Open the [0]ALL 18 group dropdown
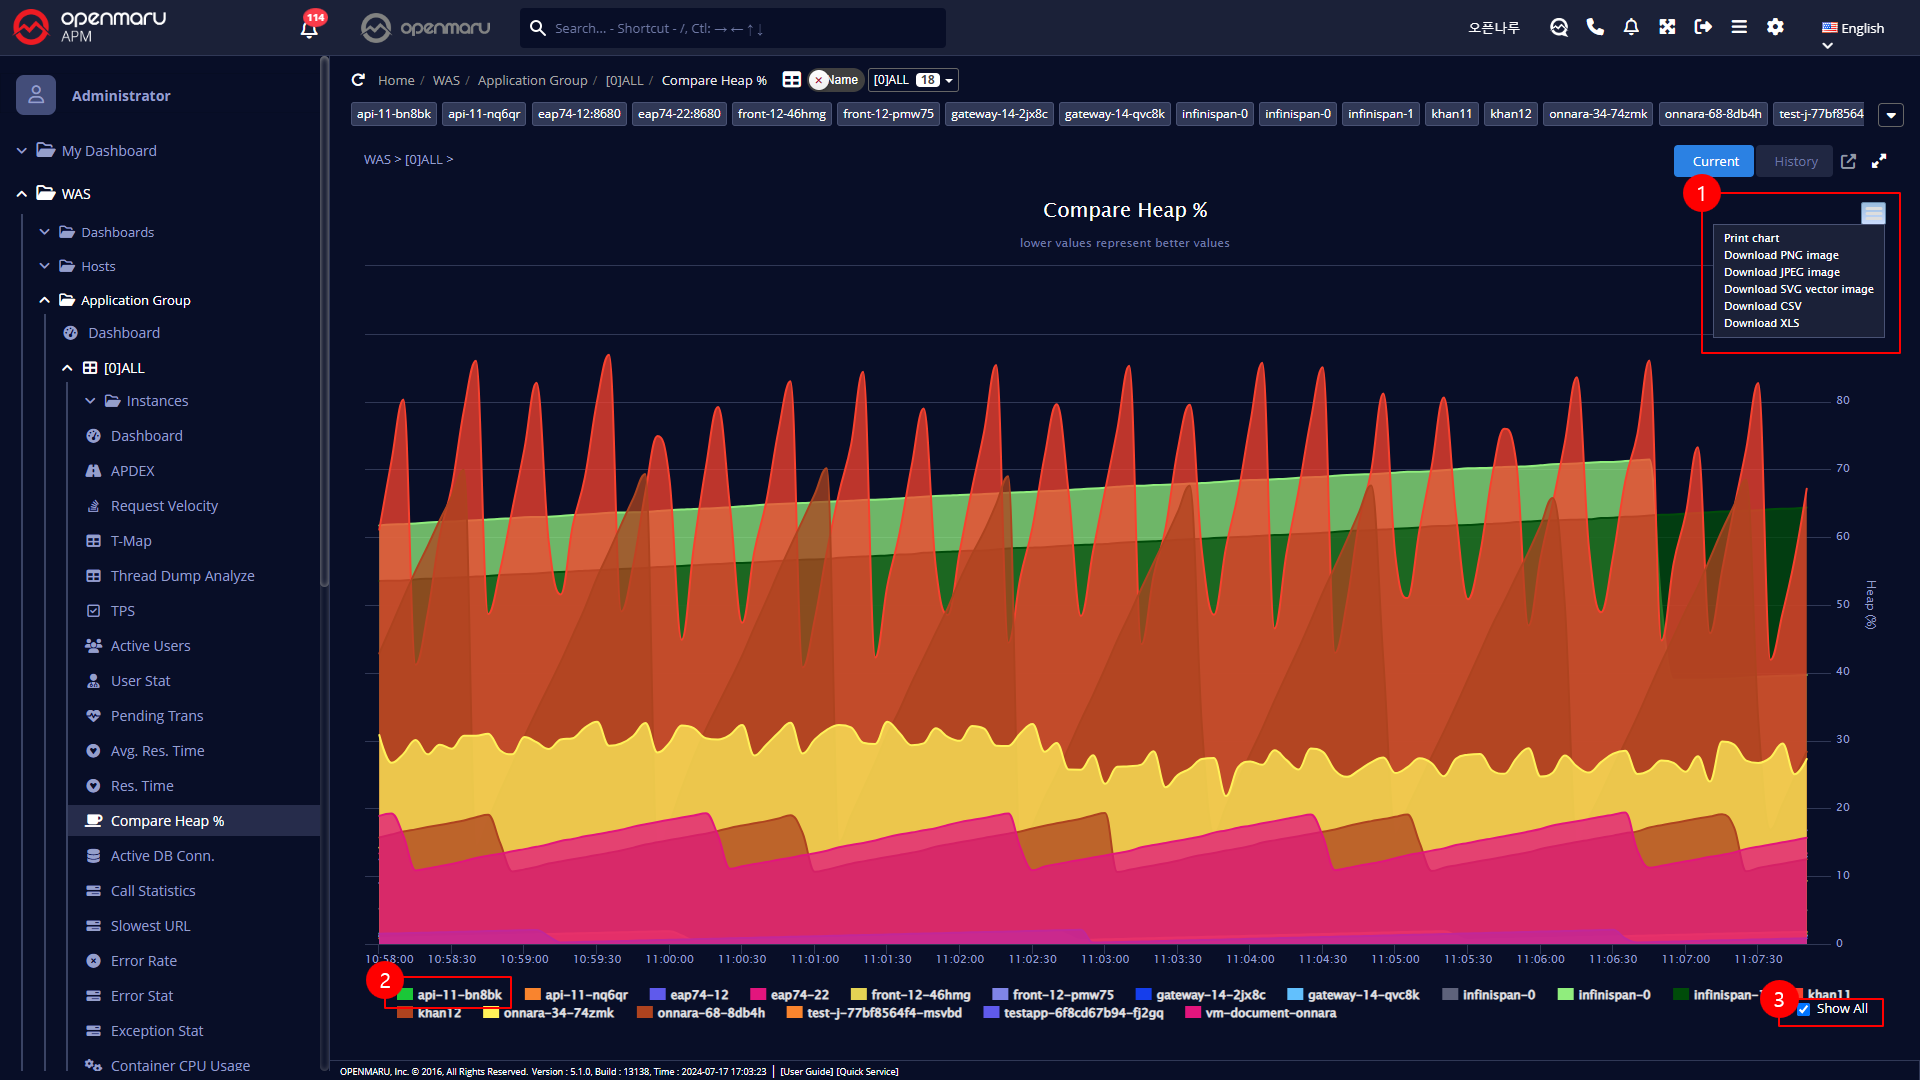This screenshot has width=1920, height=1080. 913,80
